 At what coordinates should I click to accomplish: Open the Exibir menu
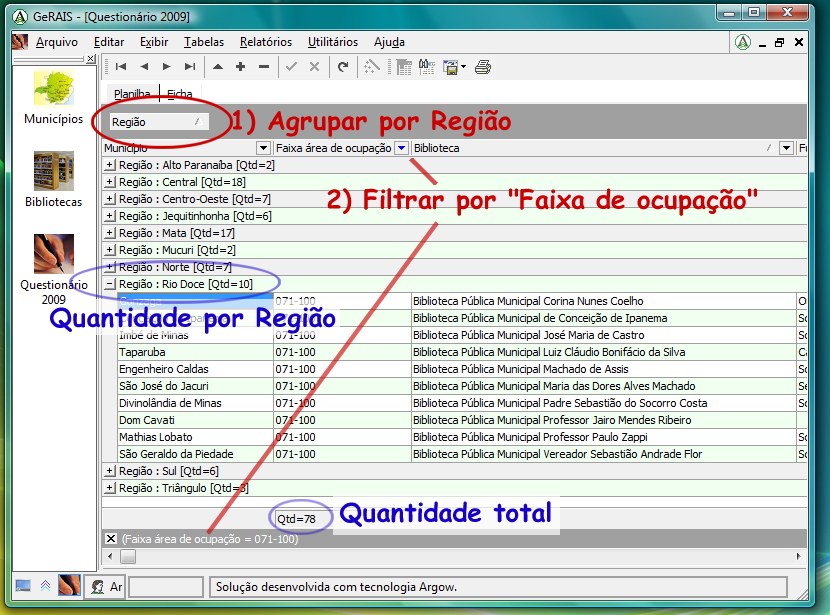(154, 42)
